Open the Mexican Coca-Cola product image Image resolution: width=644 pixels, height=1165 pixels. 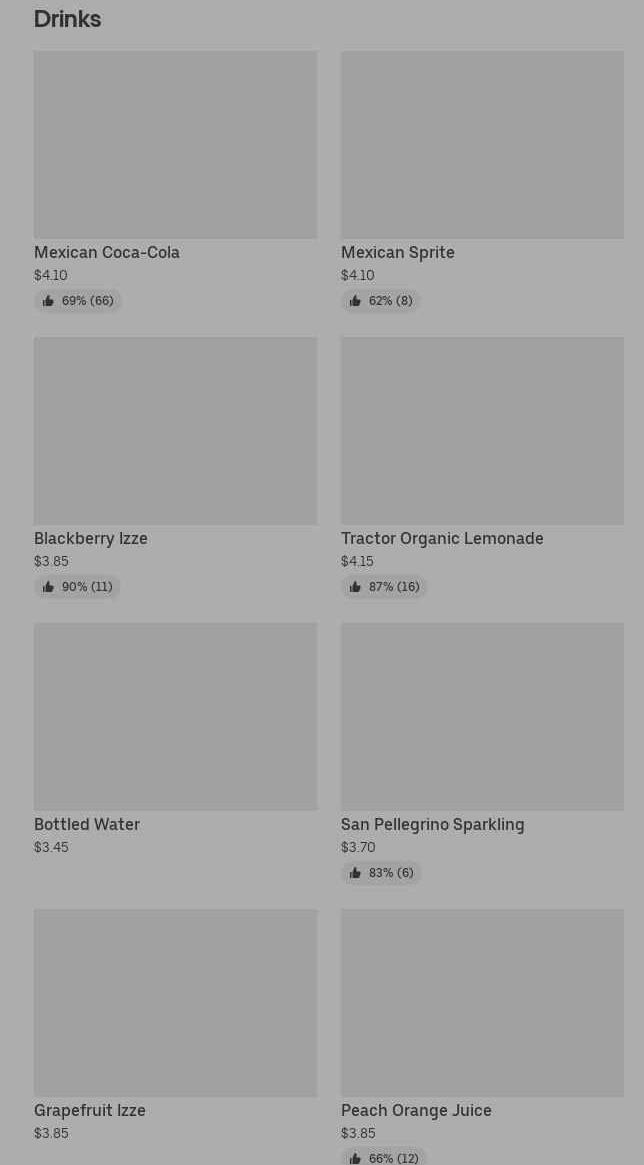[175, 145]
